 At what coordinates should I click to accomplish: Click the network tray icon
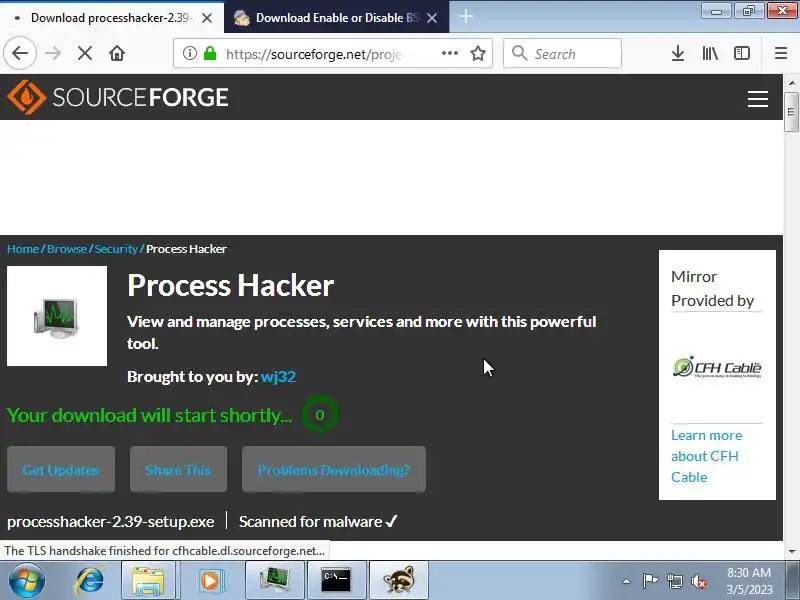click(x=674, y=581)
